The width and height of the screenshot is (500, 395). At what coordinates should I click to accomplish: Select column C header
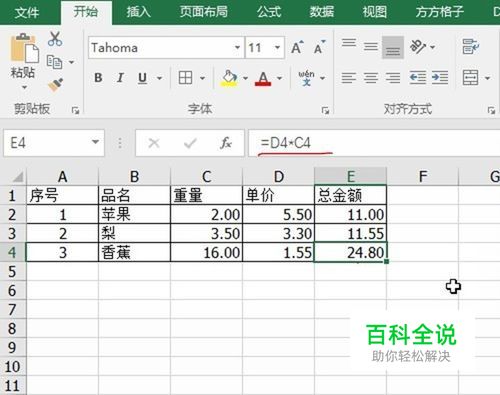pyautogui.click(x=207, y=176)
